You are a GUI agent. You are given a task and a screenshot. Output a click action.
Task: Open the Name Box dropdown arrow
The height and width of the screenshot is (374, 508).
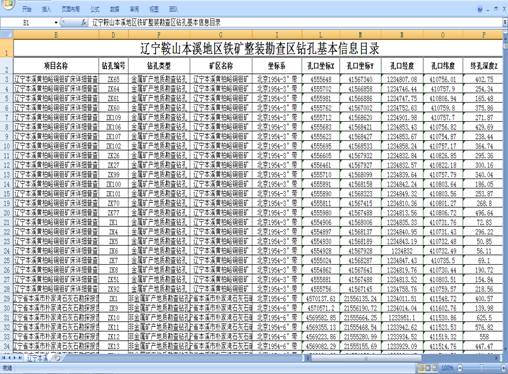click(56, 23)
